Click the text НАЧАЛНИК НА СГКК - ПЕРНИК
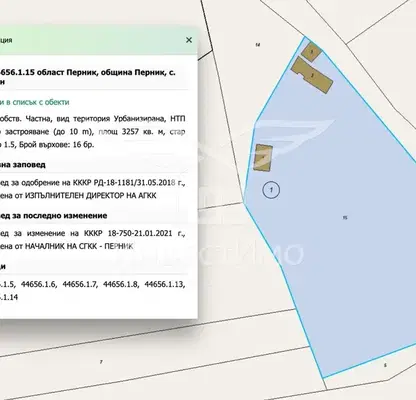This screenshot has height=400, width=416. (79, 246)
